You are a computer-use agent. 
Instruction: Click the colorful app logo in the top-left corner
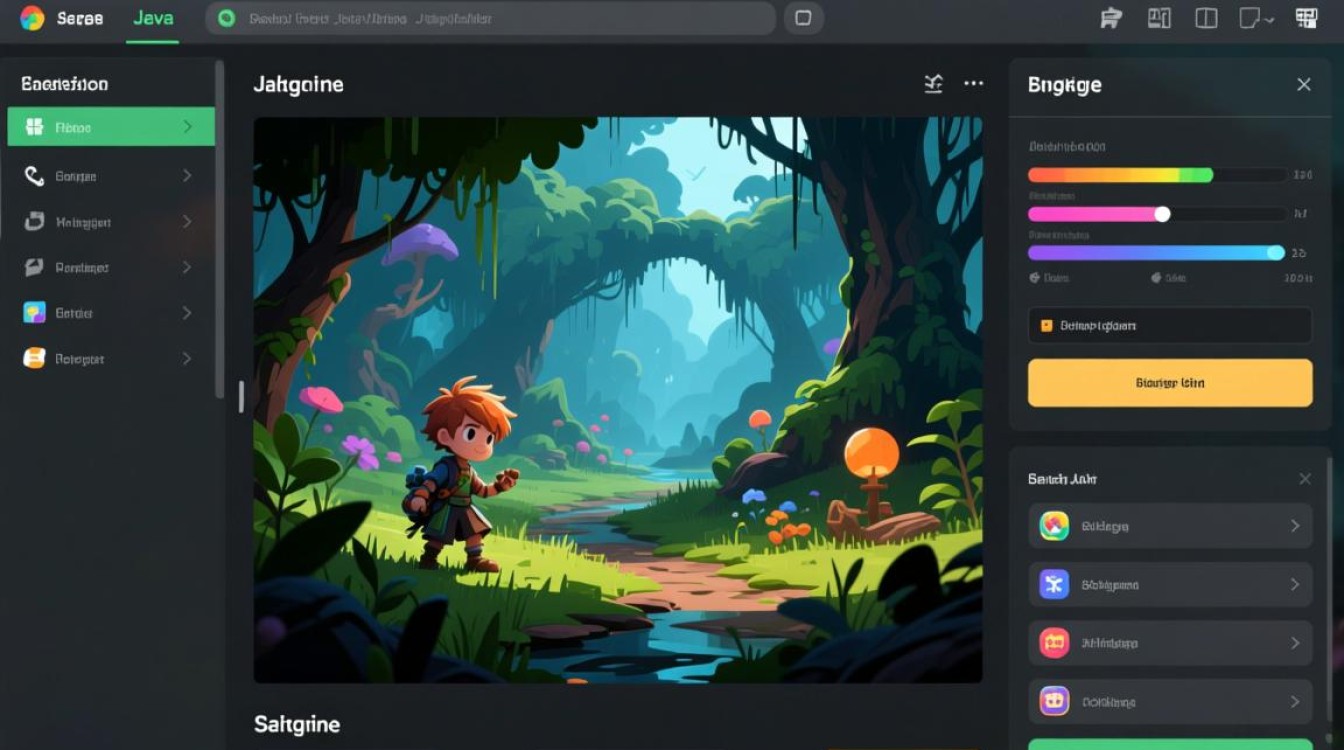(32, 18)
